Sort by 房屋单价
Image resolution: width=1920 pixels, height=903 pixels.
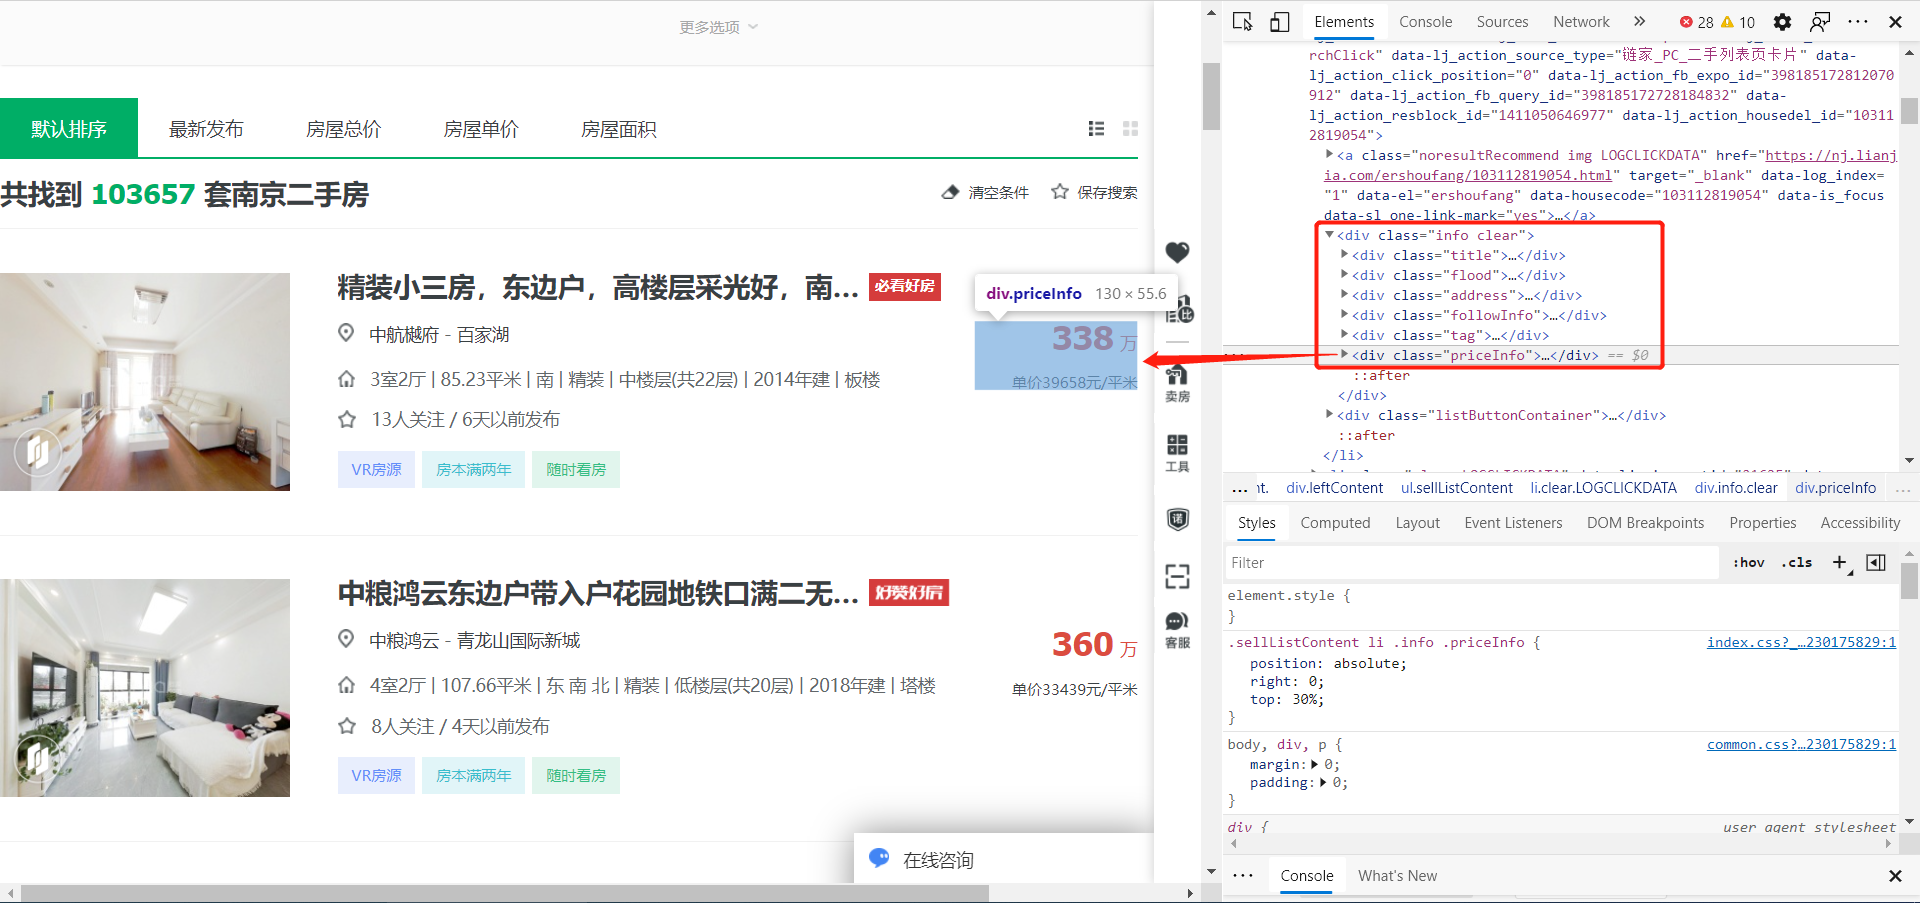click(481, 129)
